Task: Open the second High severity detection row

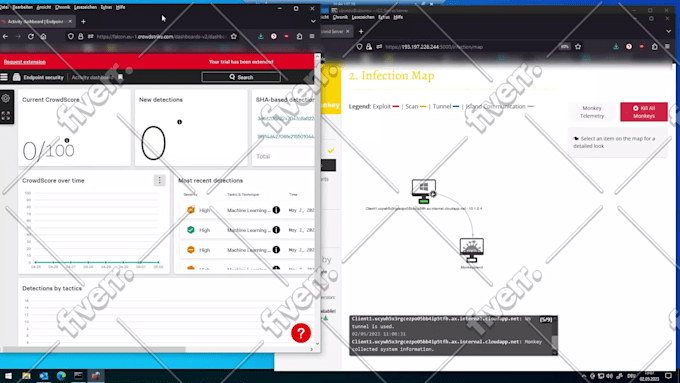Action: click(247, 230)
